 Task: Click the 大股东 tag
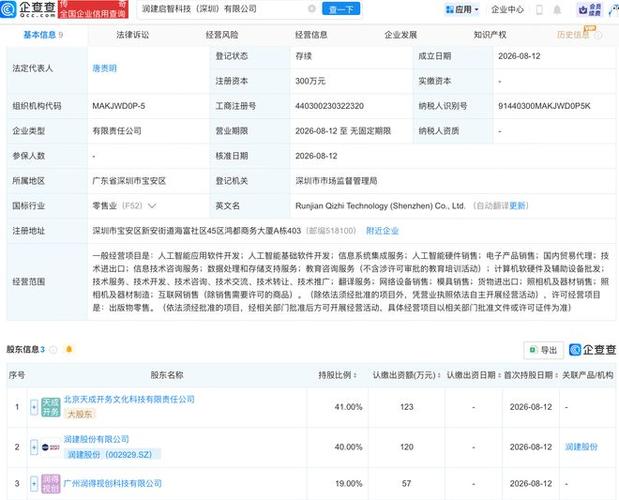pyautogui.click(x=80, y=414)
